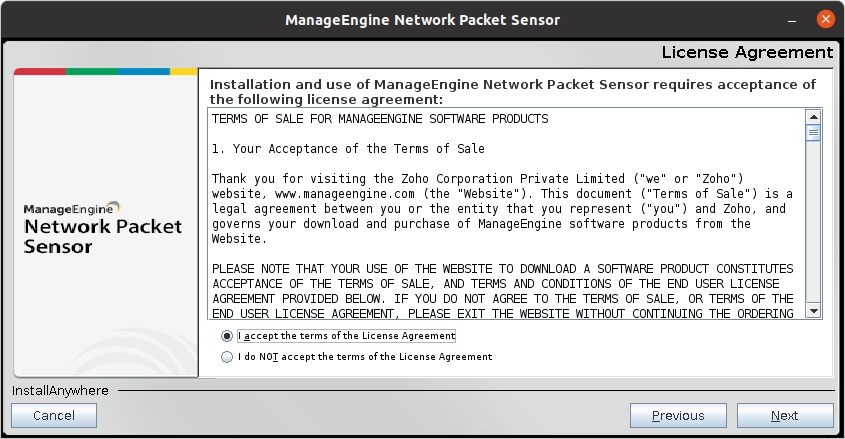Click license text scrollbar down arrow
This screenshot has width=845, height=439.
[x=813, y=311]
